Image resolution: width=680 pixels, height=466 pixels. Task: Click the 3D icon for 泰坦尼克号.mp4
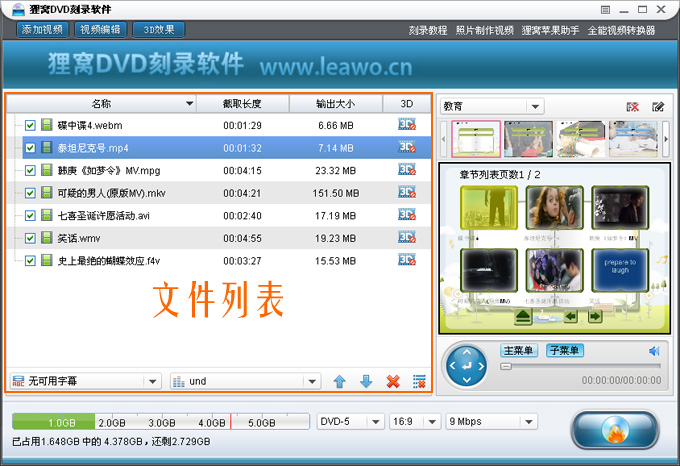pyautogui.click(x=407, y=147)
